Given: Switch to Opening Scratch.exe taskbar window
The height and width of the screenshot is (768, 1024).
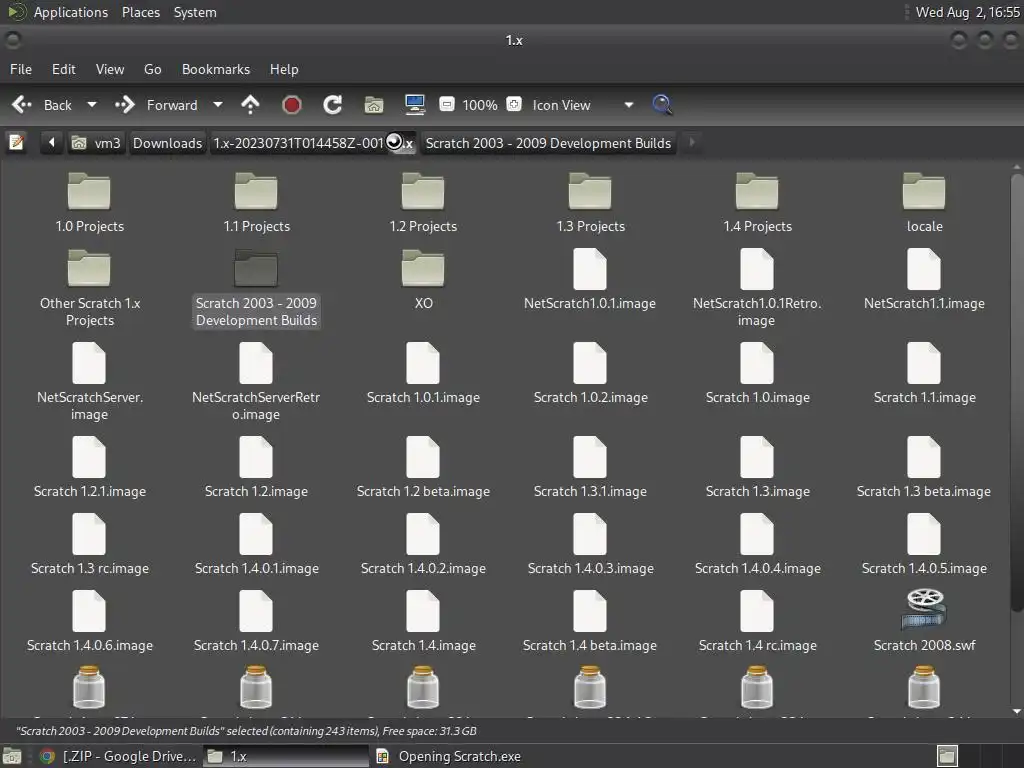Looking at the screenshot, I should click(x=449, y=756).
